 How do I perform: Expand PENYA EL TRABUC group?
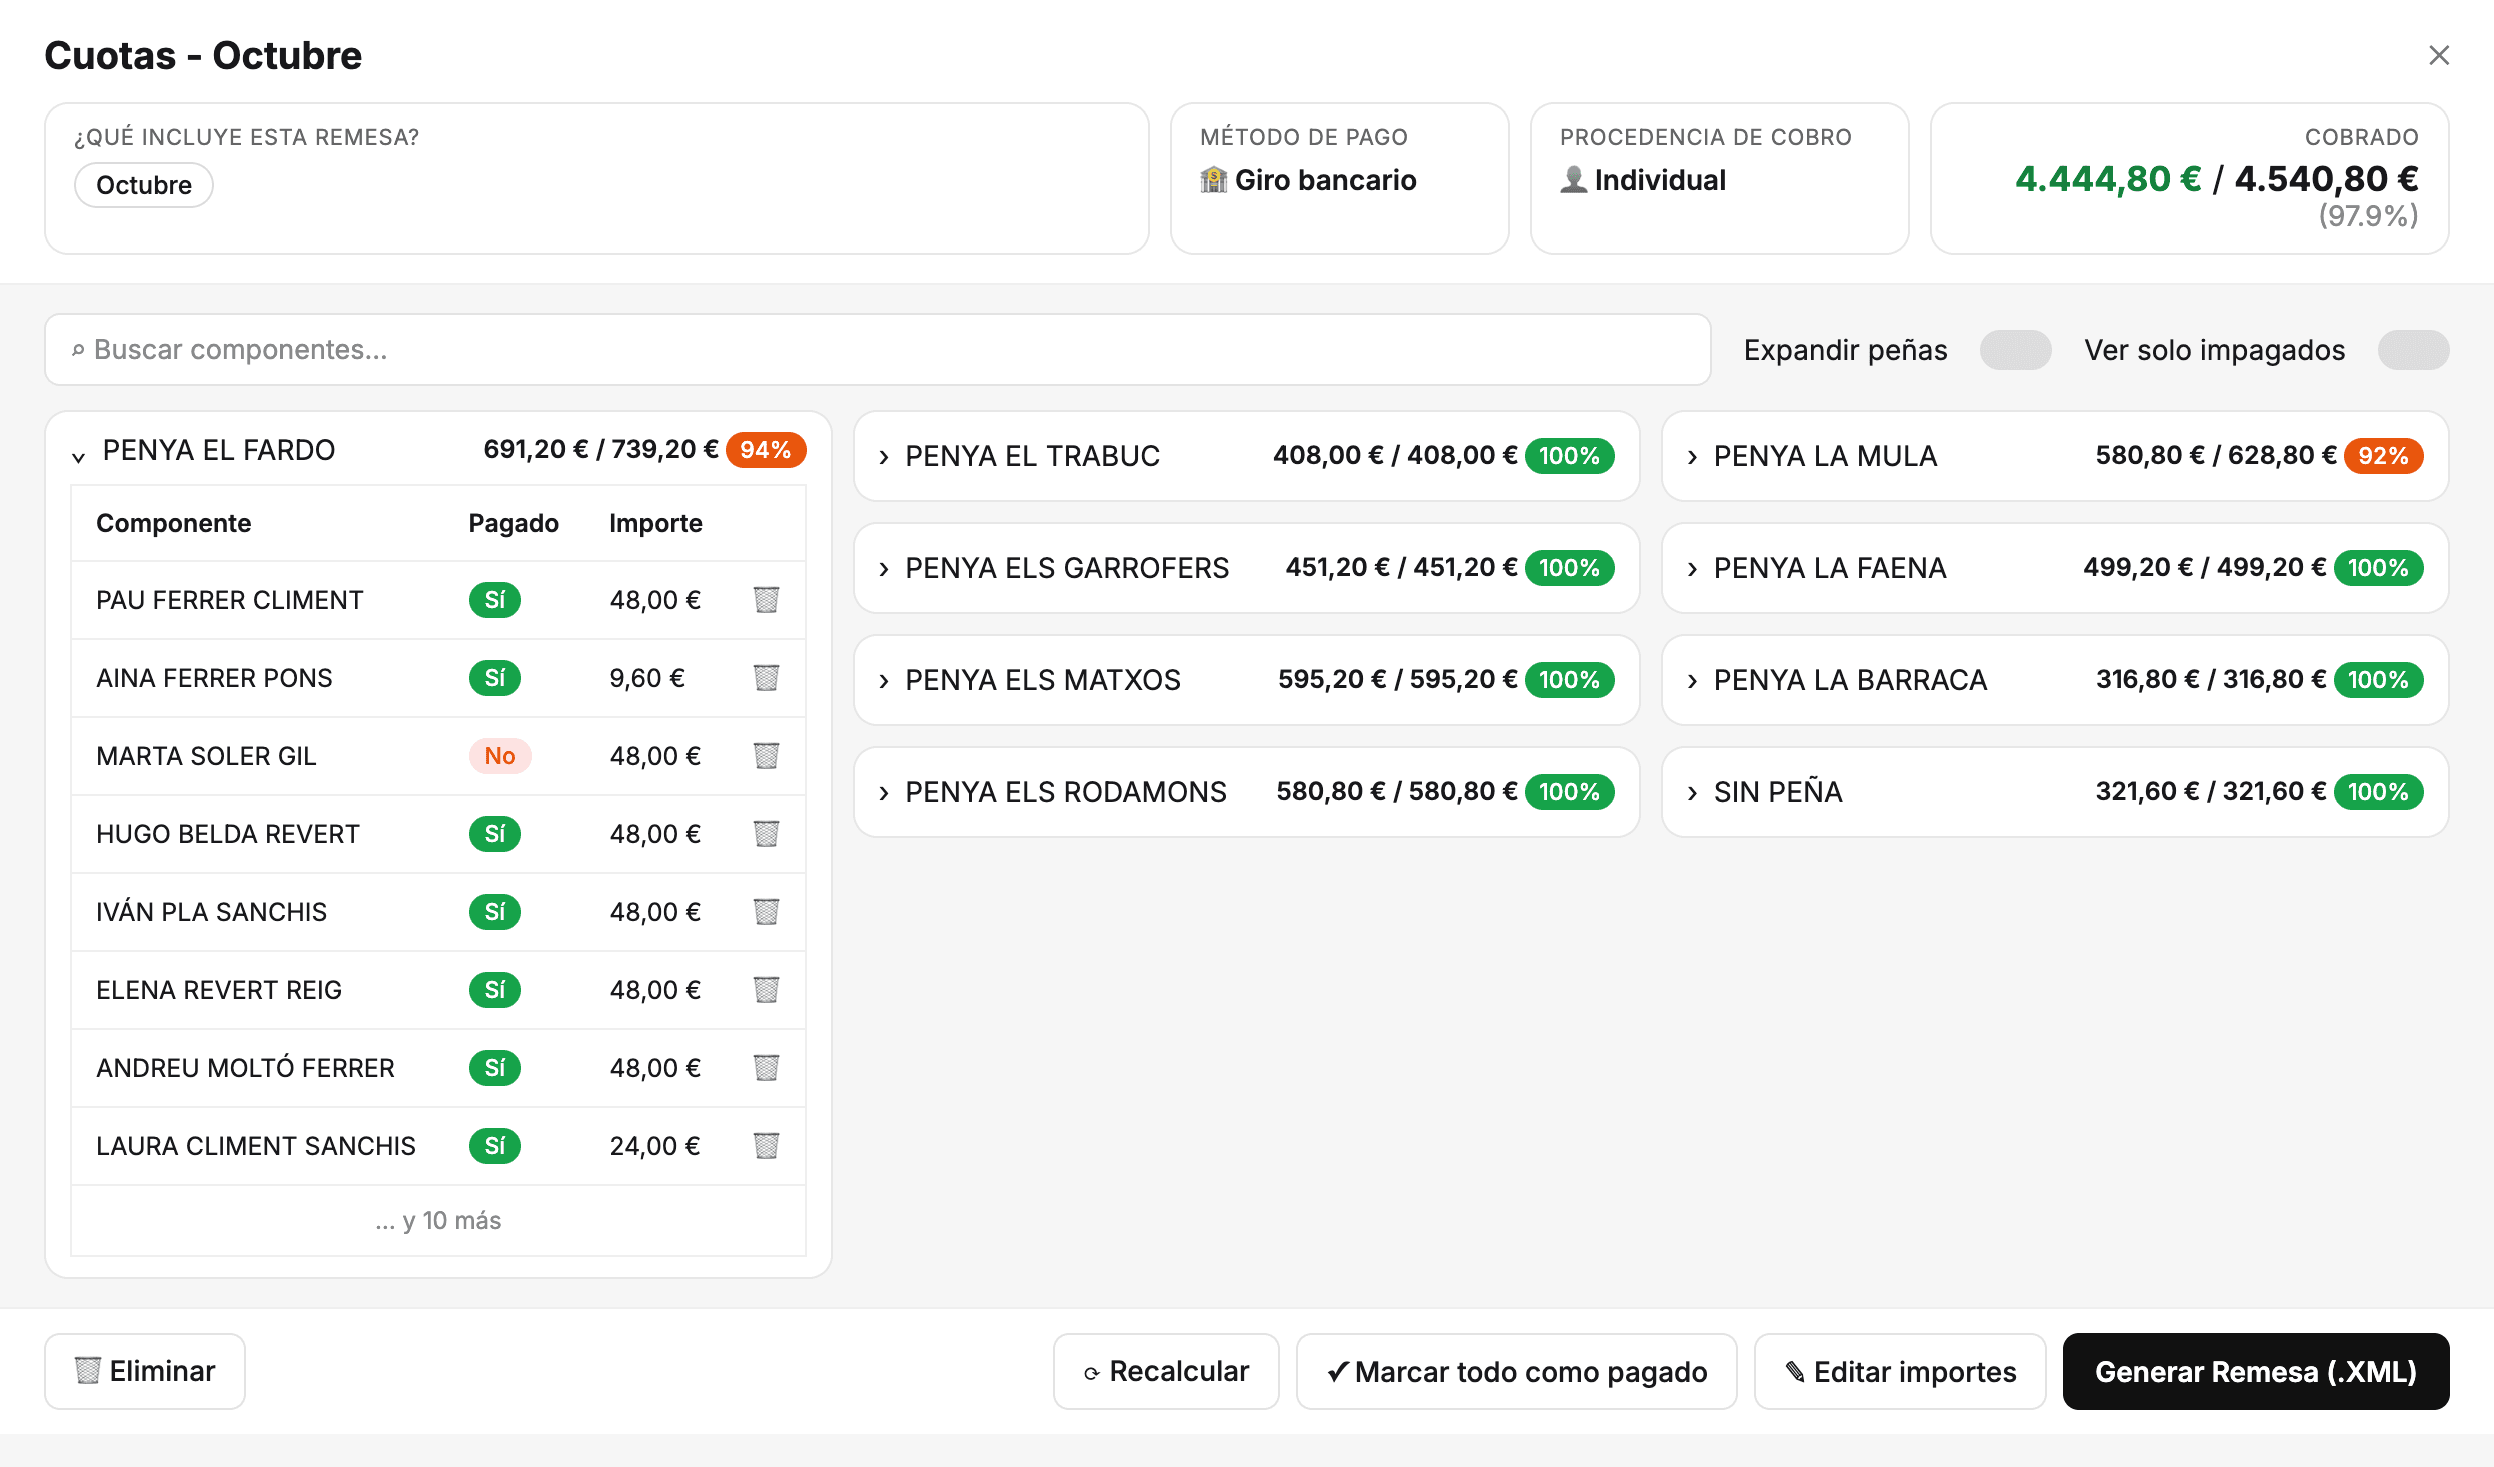click(x=1246, y=456)
